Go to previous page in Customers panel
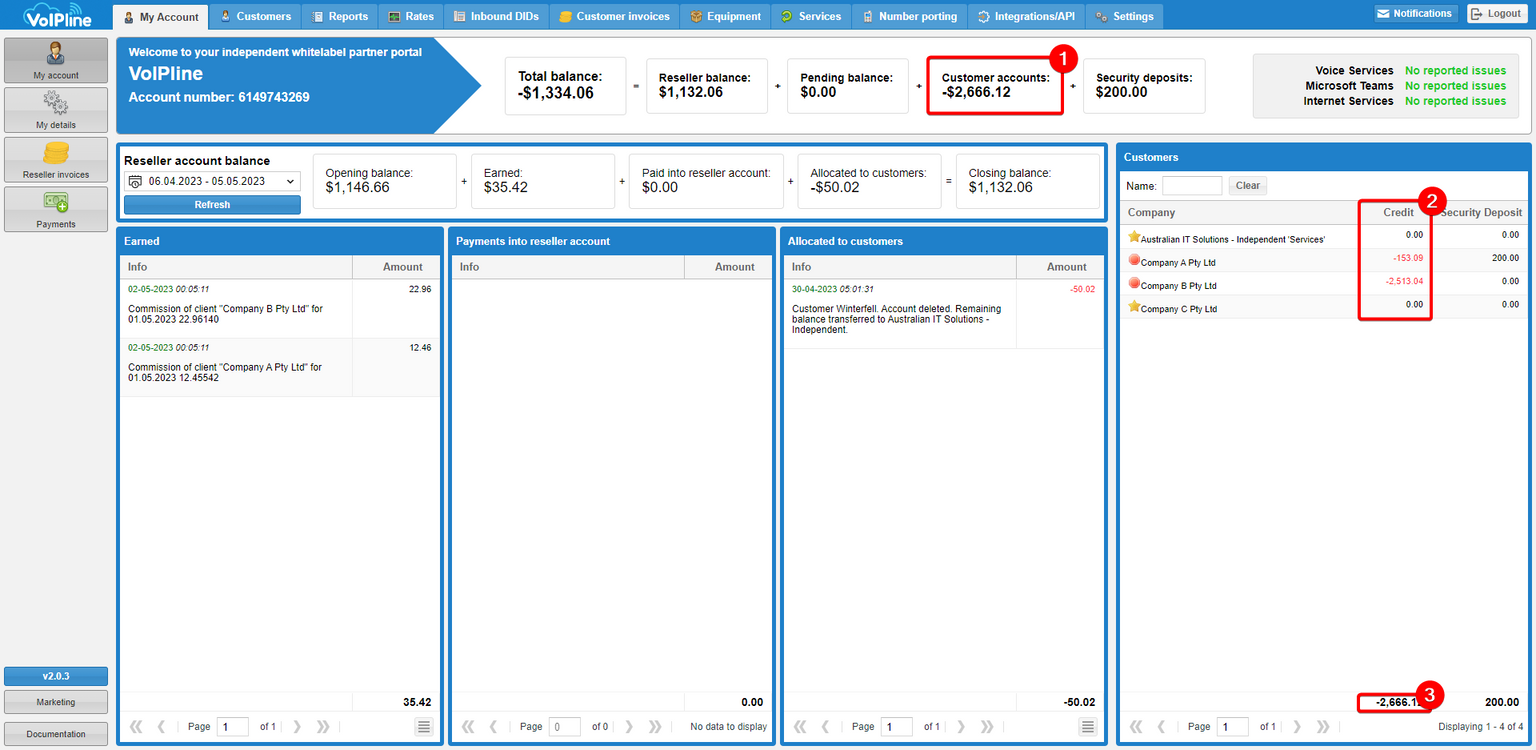 click(x=1161, y=727)
